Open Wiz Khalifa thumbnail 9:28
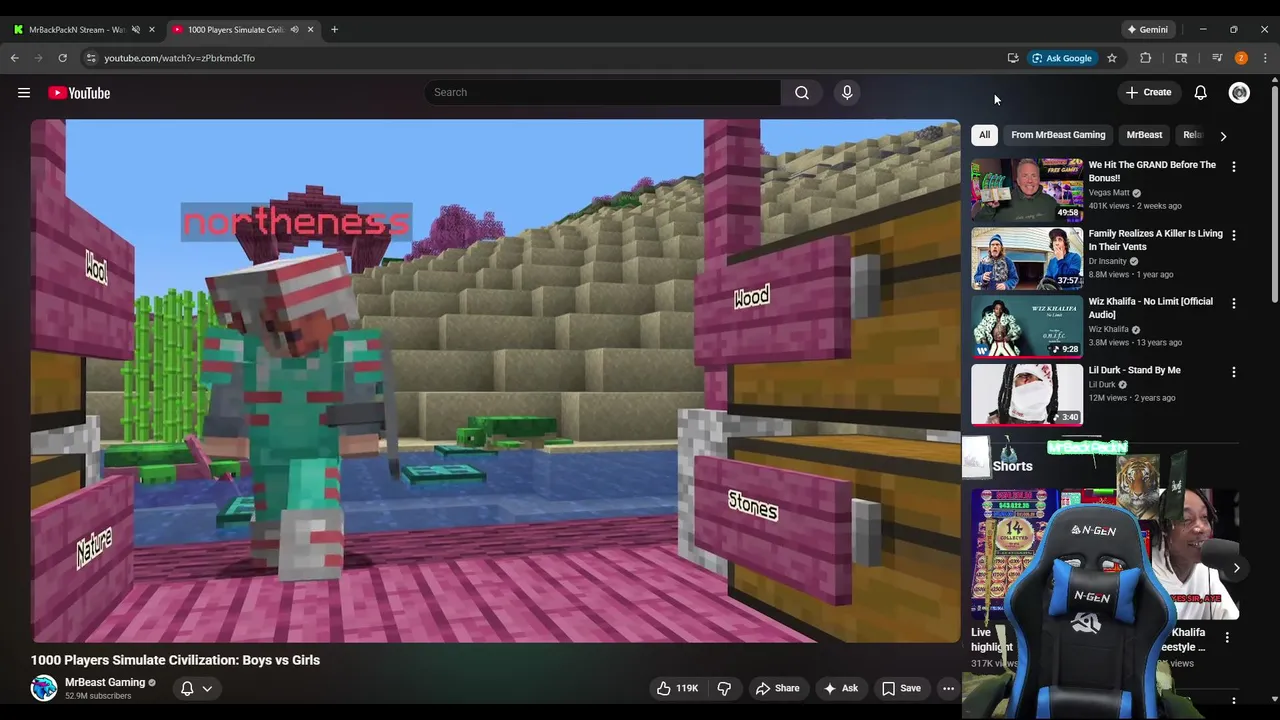 coord(1027,326)
